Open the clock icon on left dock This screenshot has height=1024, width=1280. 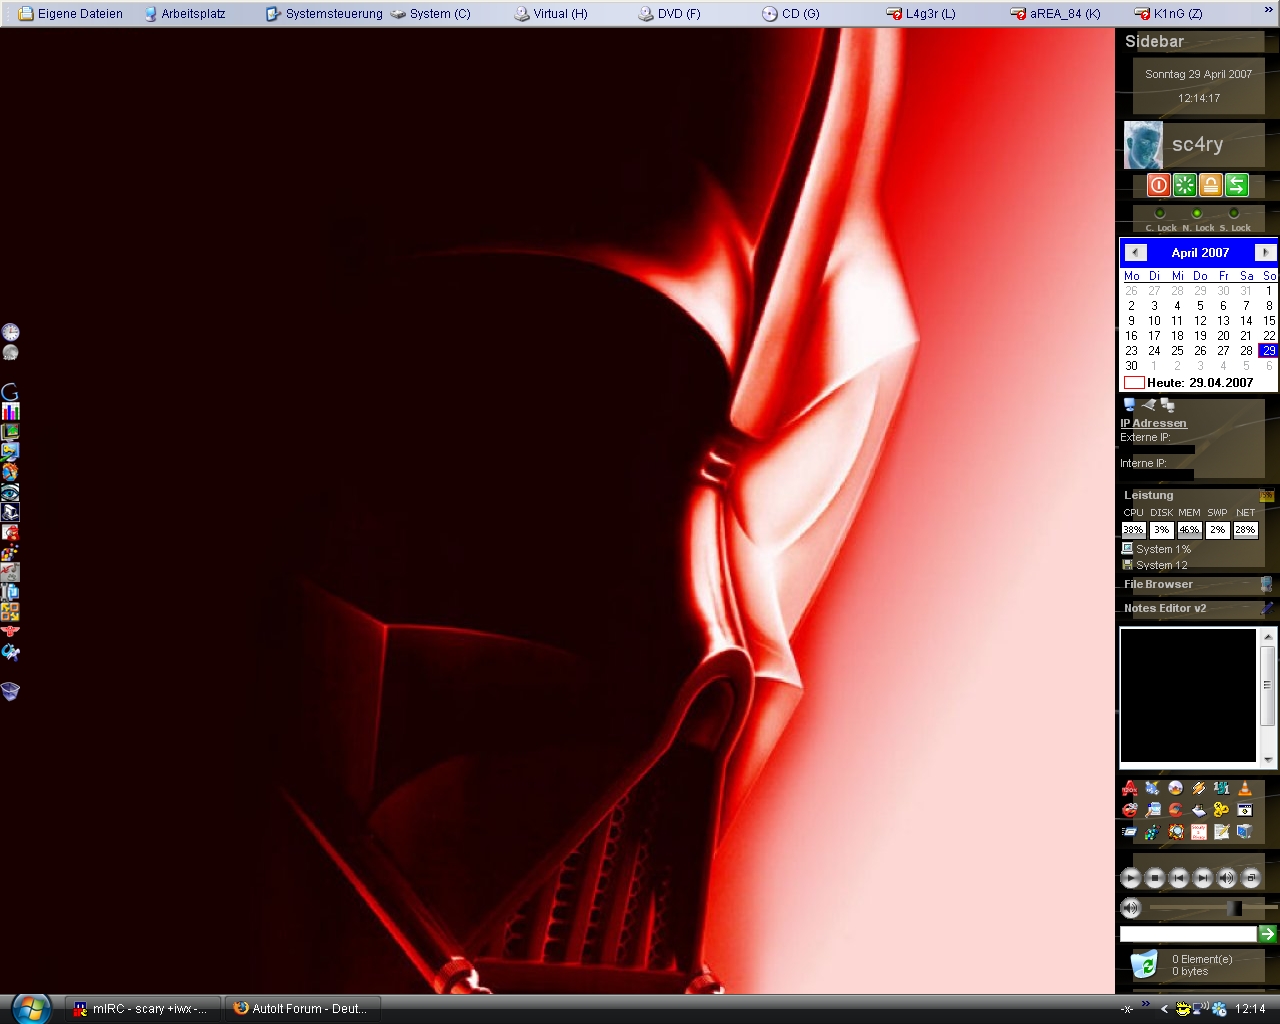10,332
